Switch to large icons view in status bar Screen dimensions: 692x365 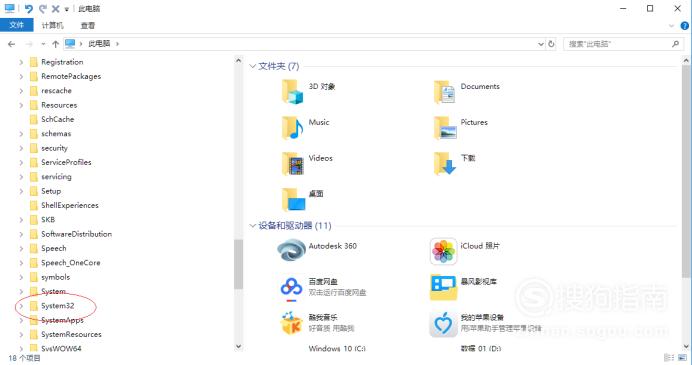[x=683, y=357]
